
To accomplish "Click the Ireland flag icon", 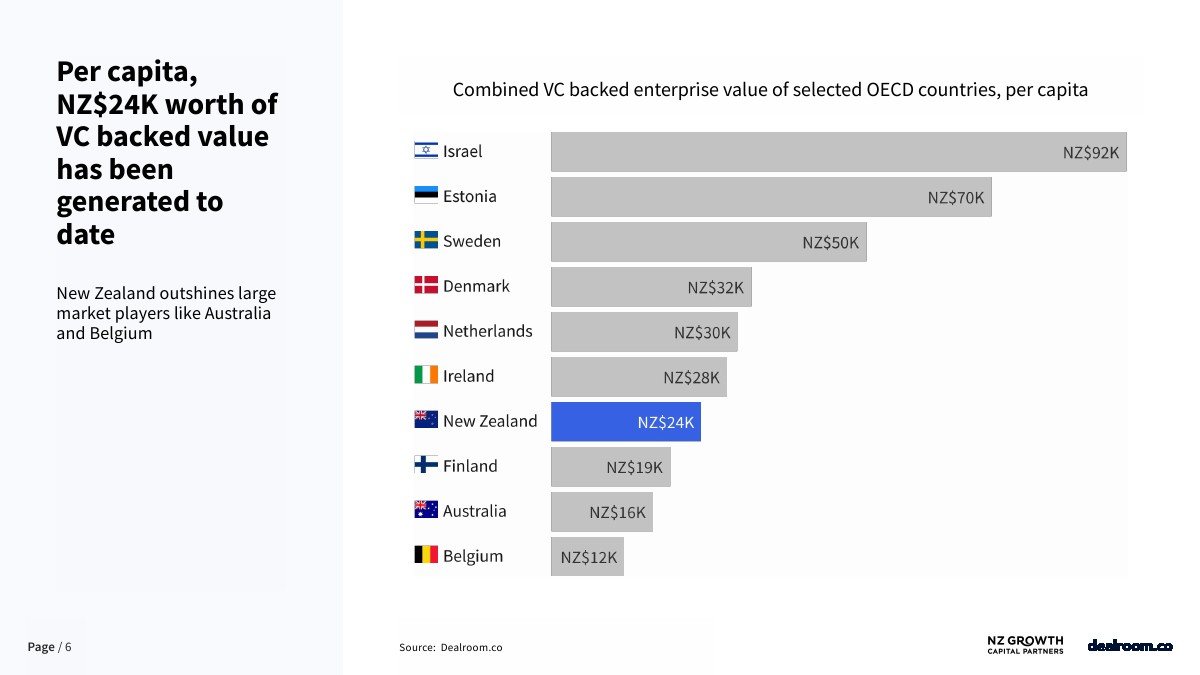I will pyautogui.click(x=426, y=376).
